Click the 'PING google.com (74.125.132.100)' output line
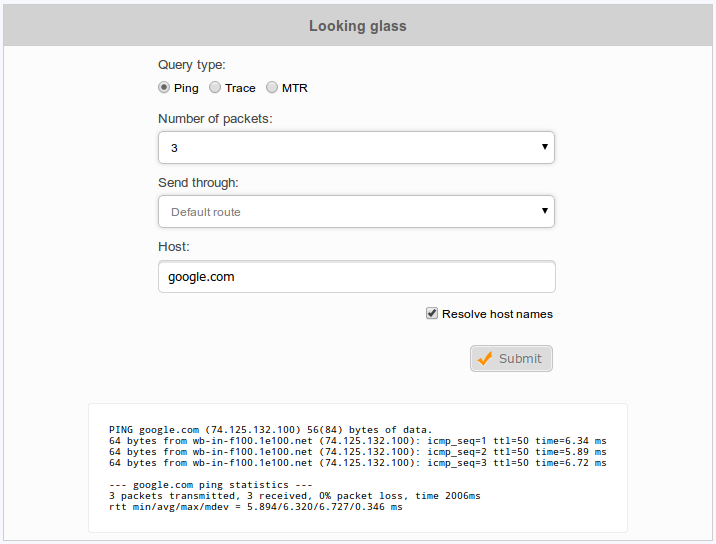The image size is (716, 544). click(270, 430)
